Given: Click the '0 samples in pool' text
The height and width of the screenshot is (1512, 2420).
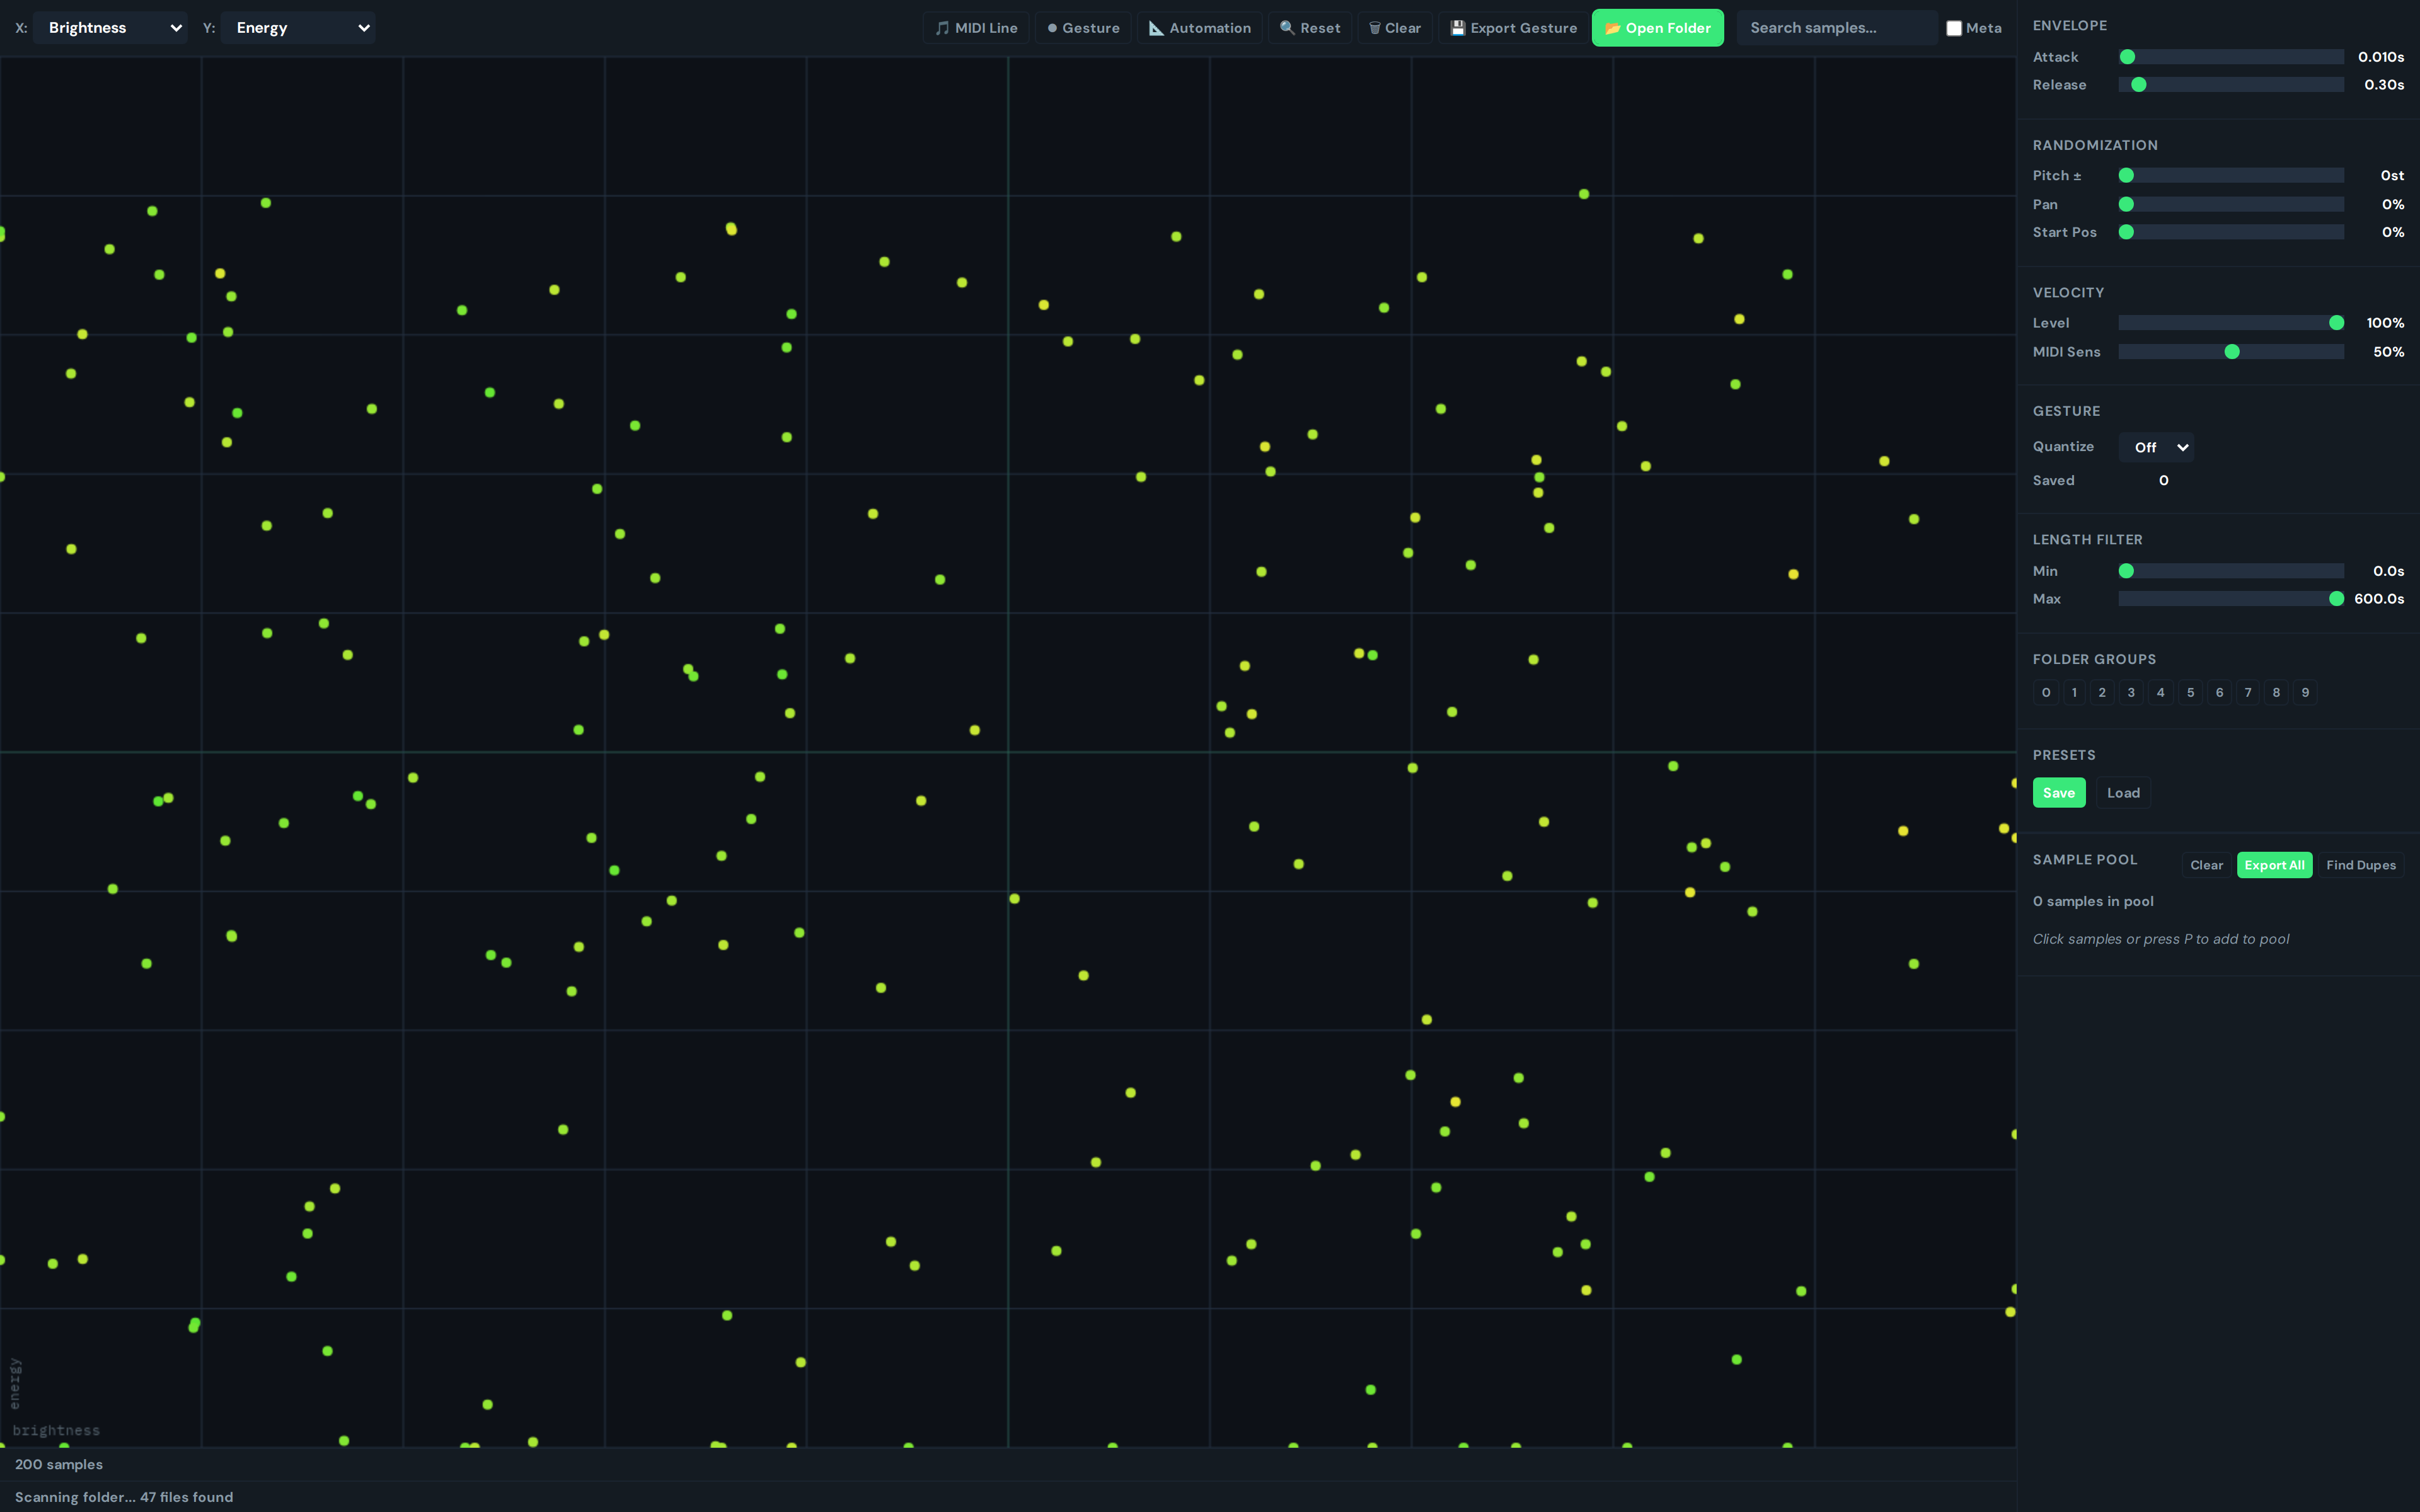Looking at the screenshot, I should 2093,901.
